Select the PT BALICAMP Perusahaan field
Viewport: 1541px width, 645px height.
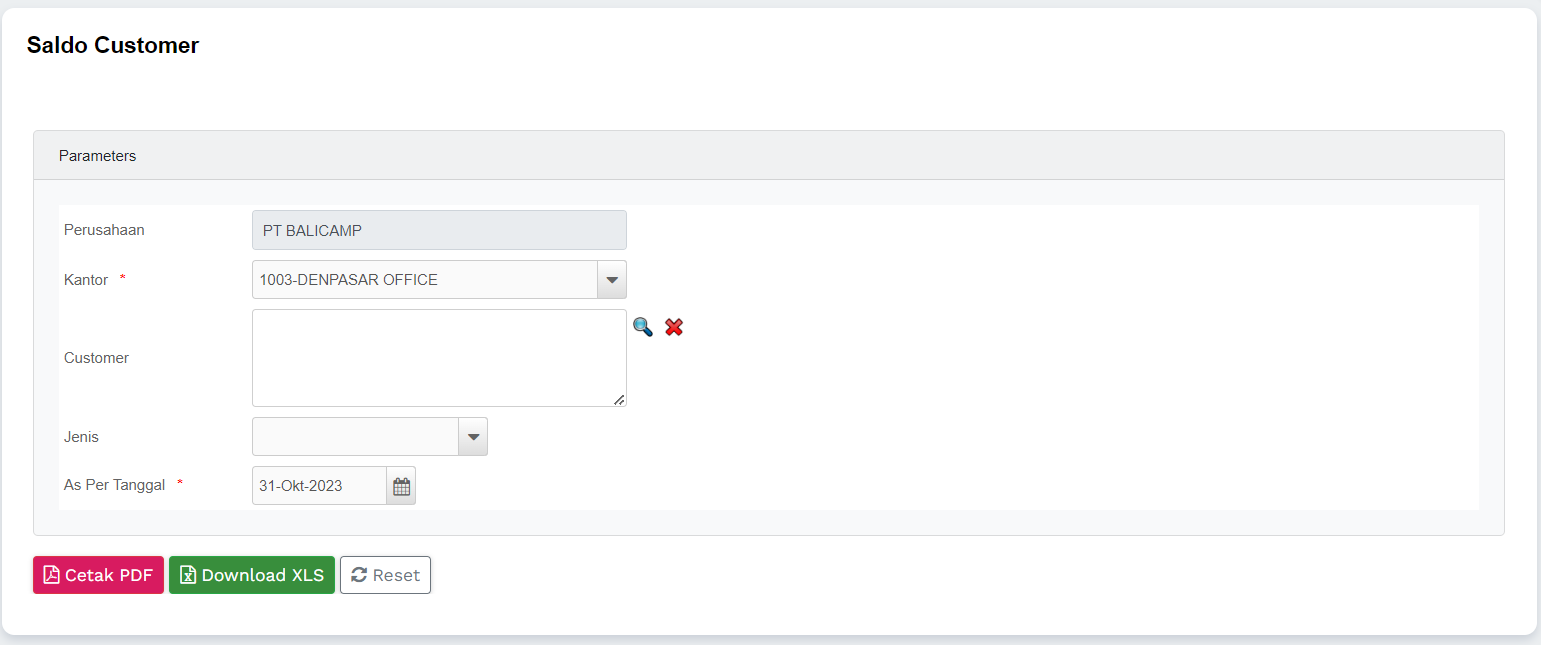click(439, 230)
